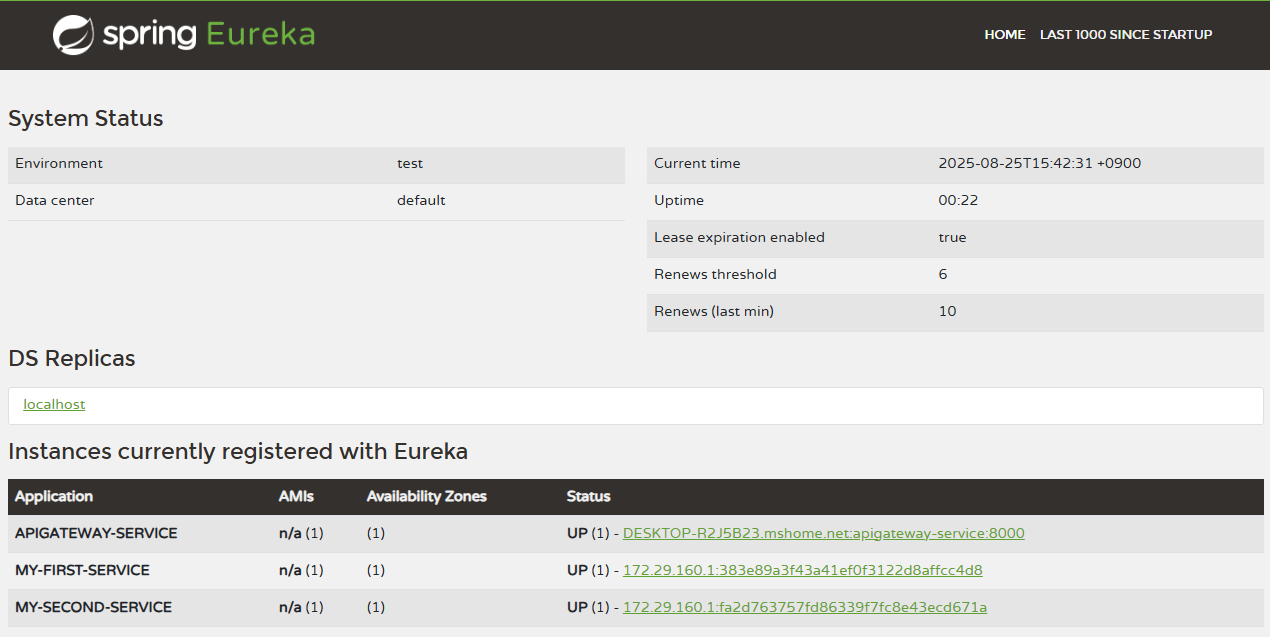Click the Data center default entry
This screenshot has width=1270, height=637.
[x=421, y=200]
